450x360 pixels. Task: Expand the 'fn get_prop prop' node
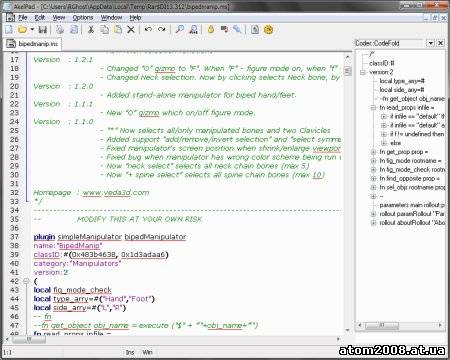pos(373,152)
